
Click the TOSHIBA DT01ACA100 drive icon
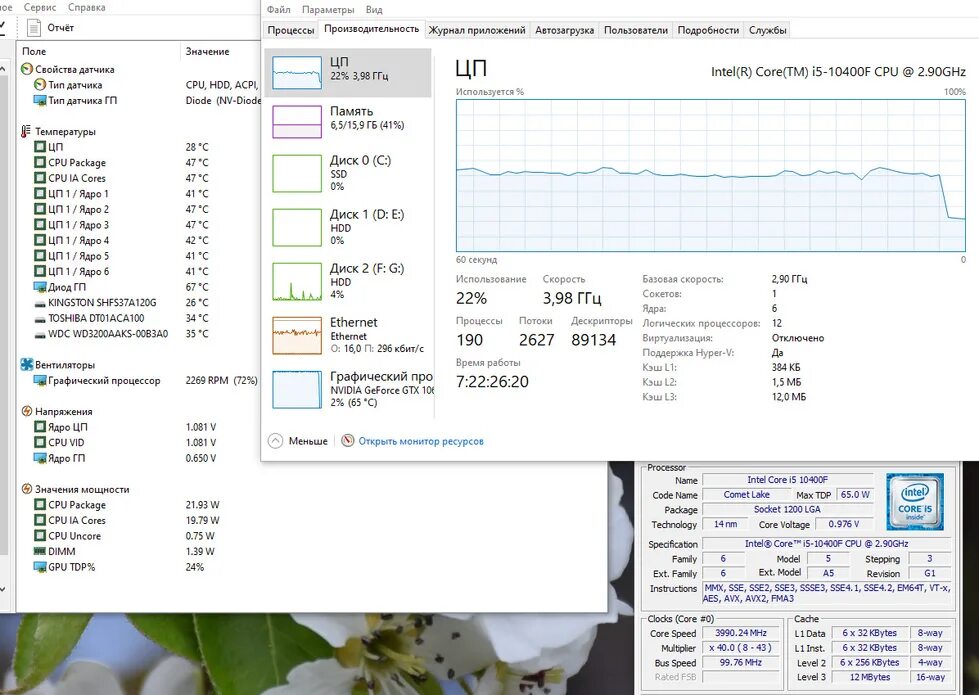[x=40, y=318]
